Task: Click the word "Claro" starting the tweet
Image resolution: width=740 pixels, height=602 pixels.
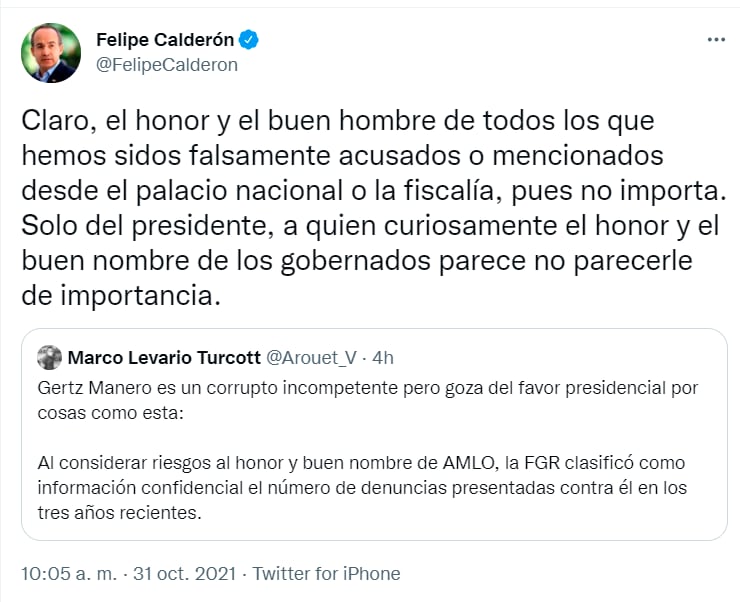Action: coord(52,121)
